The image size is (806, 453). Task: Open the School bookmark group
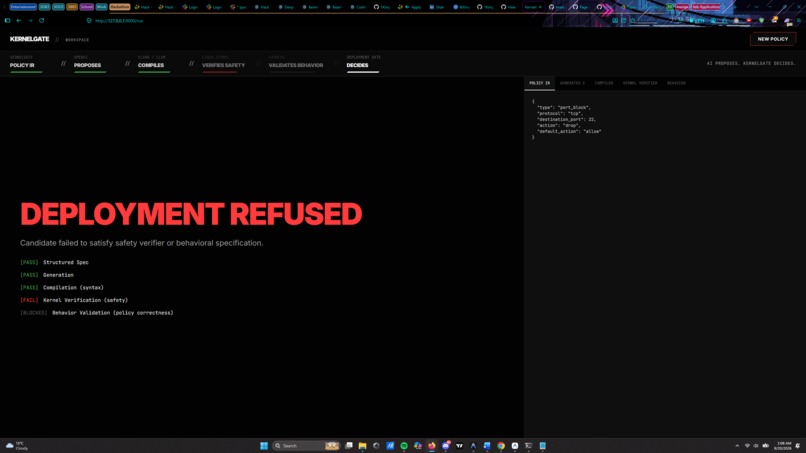pos(86,7)
